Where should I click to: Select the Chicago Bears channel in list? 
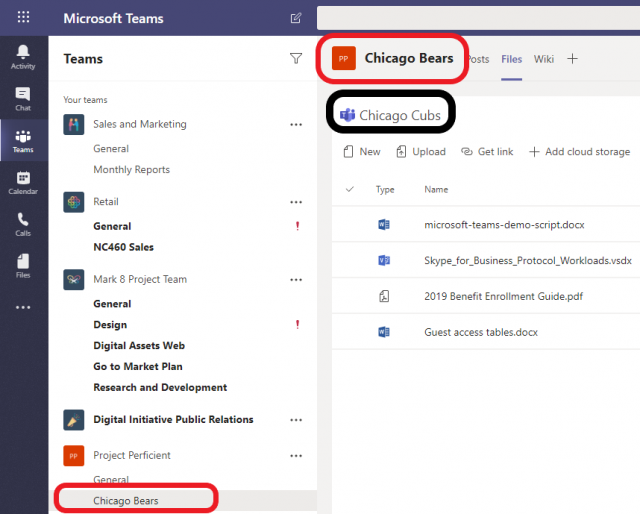pyautogui.click(x=126, y=501)
